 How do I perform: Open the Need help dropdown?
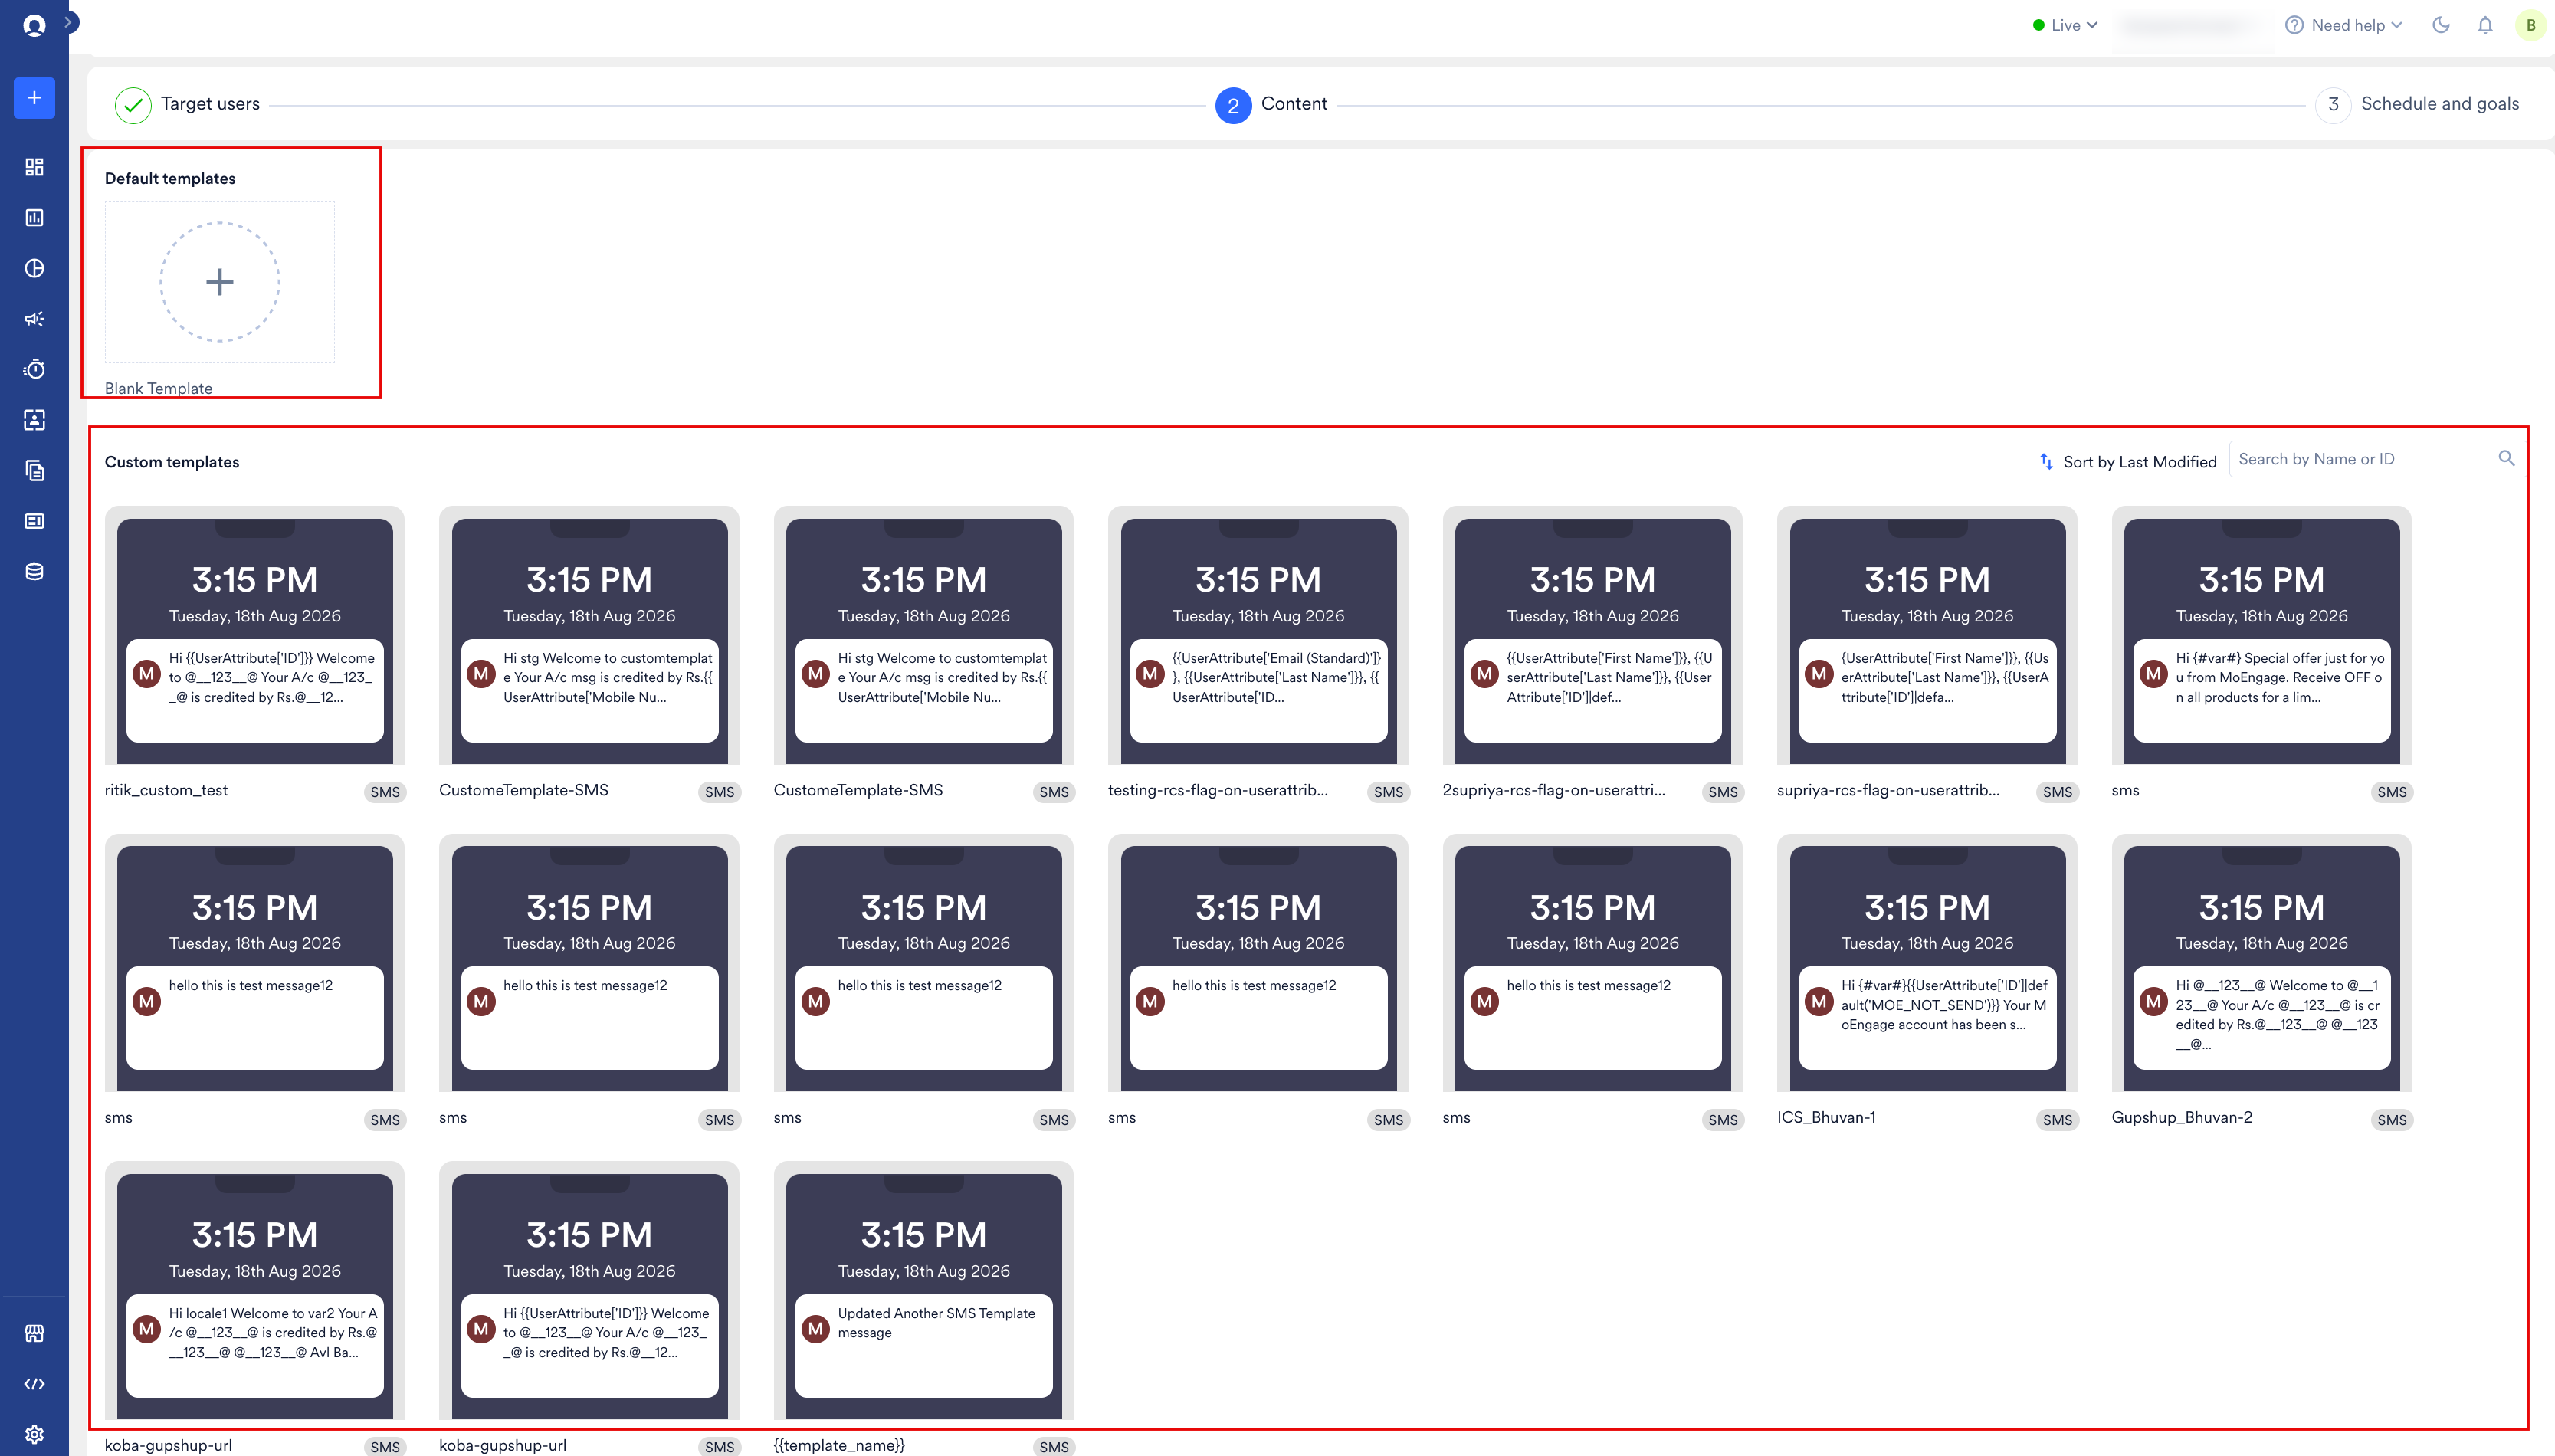[x=2343, y=25]
